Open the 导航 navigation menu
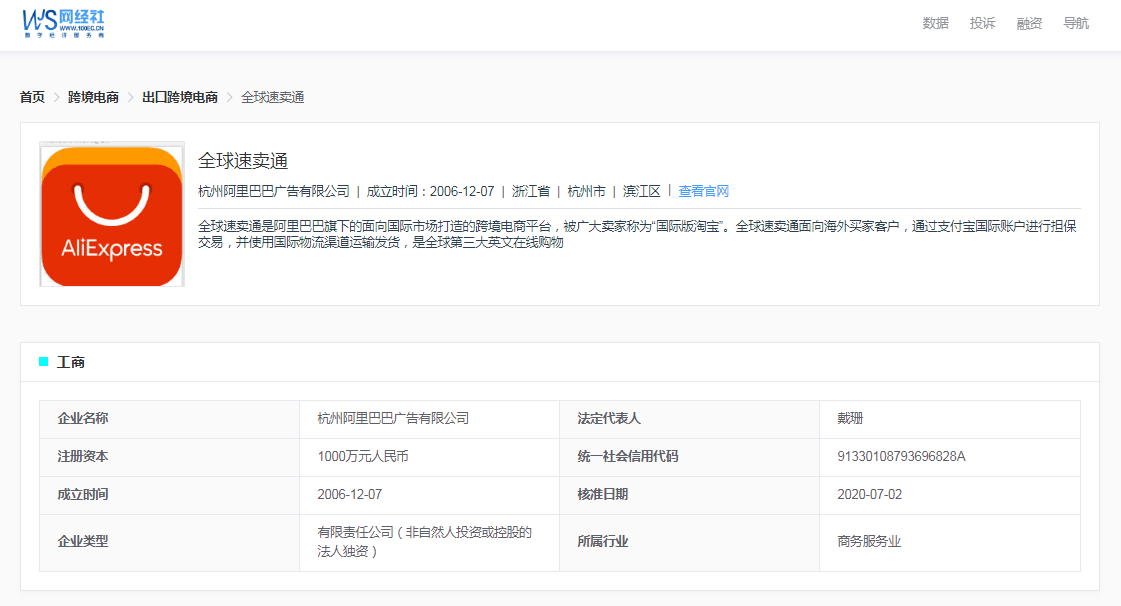Screen dimensions: 1121x606 coord(1076,24)
